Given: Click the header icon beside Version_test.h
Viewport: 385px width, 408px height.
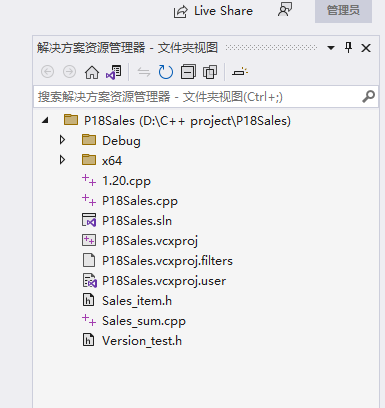Looking at the screenshot, I should point(88,340).
